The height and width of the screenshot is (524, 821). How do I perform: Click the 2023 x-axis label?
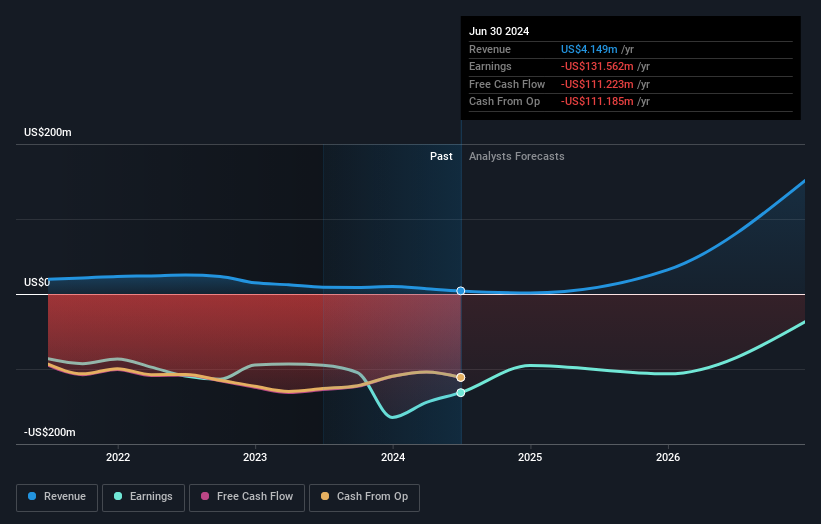(x=255, y=458)
